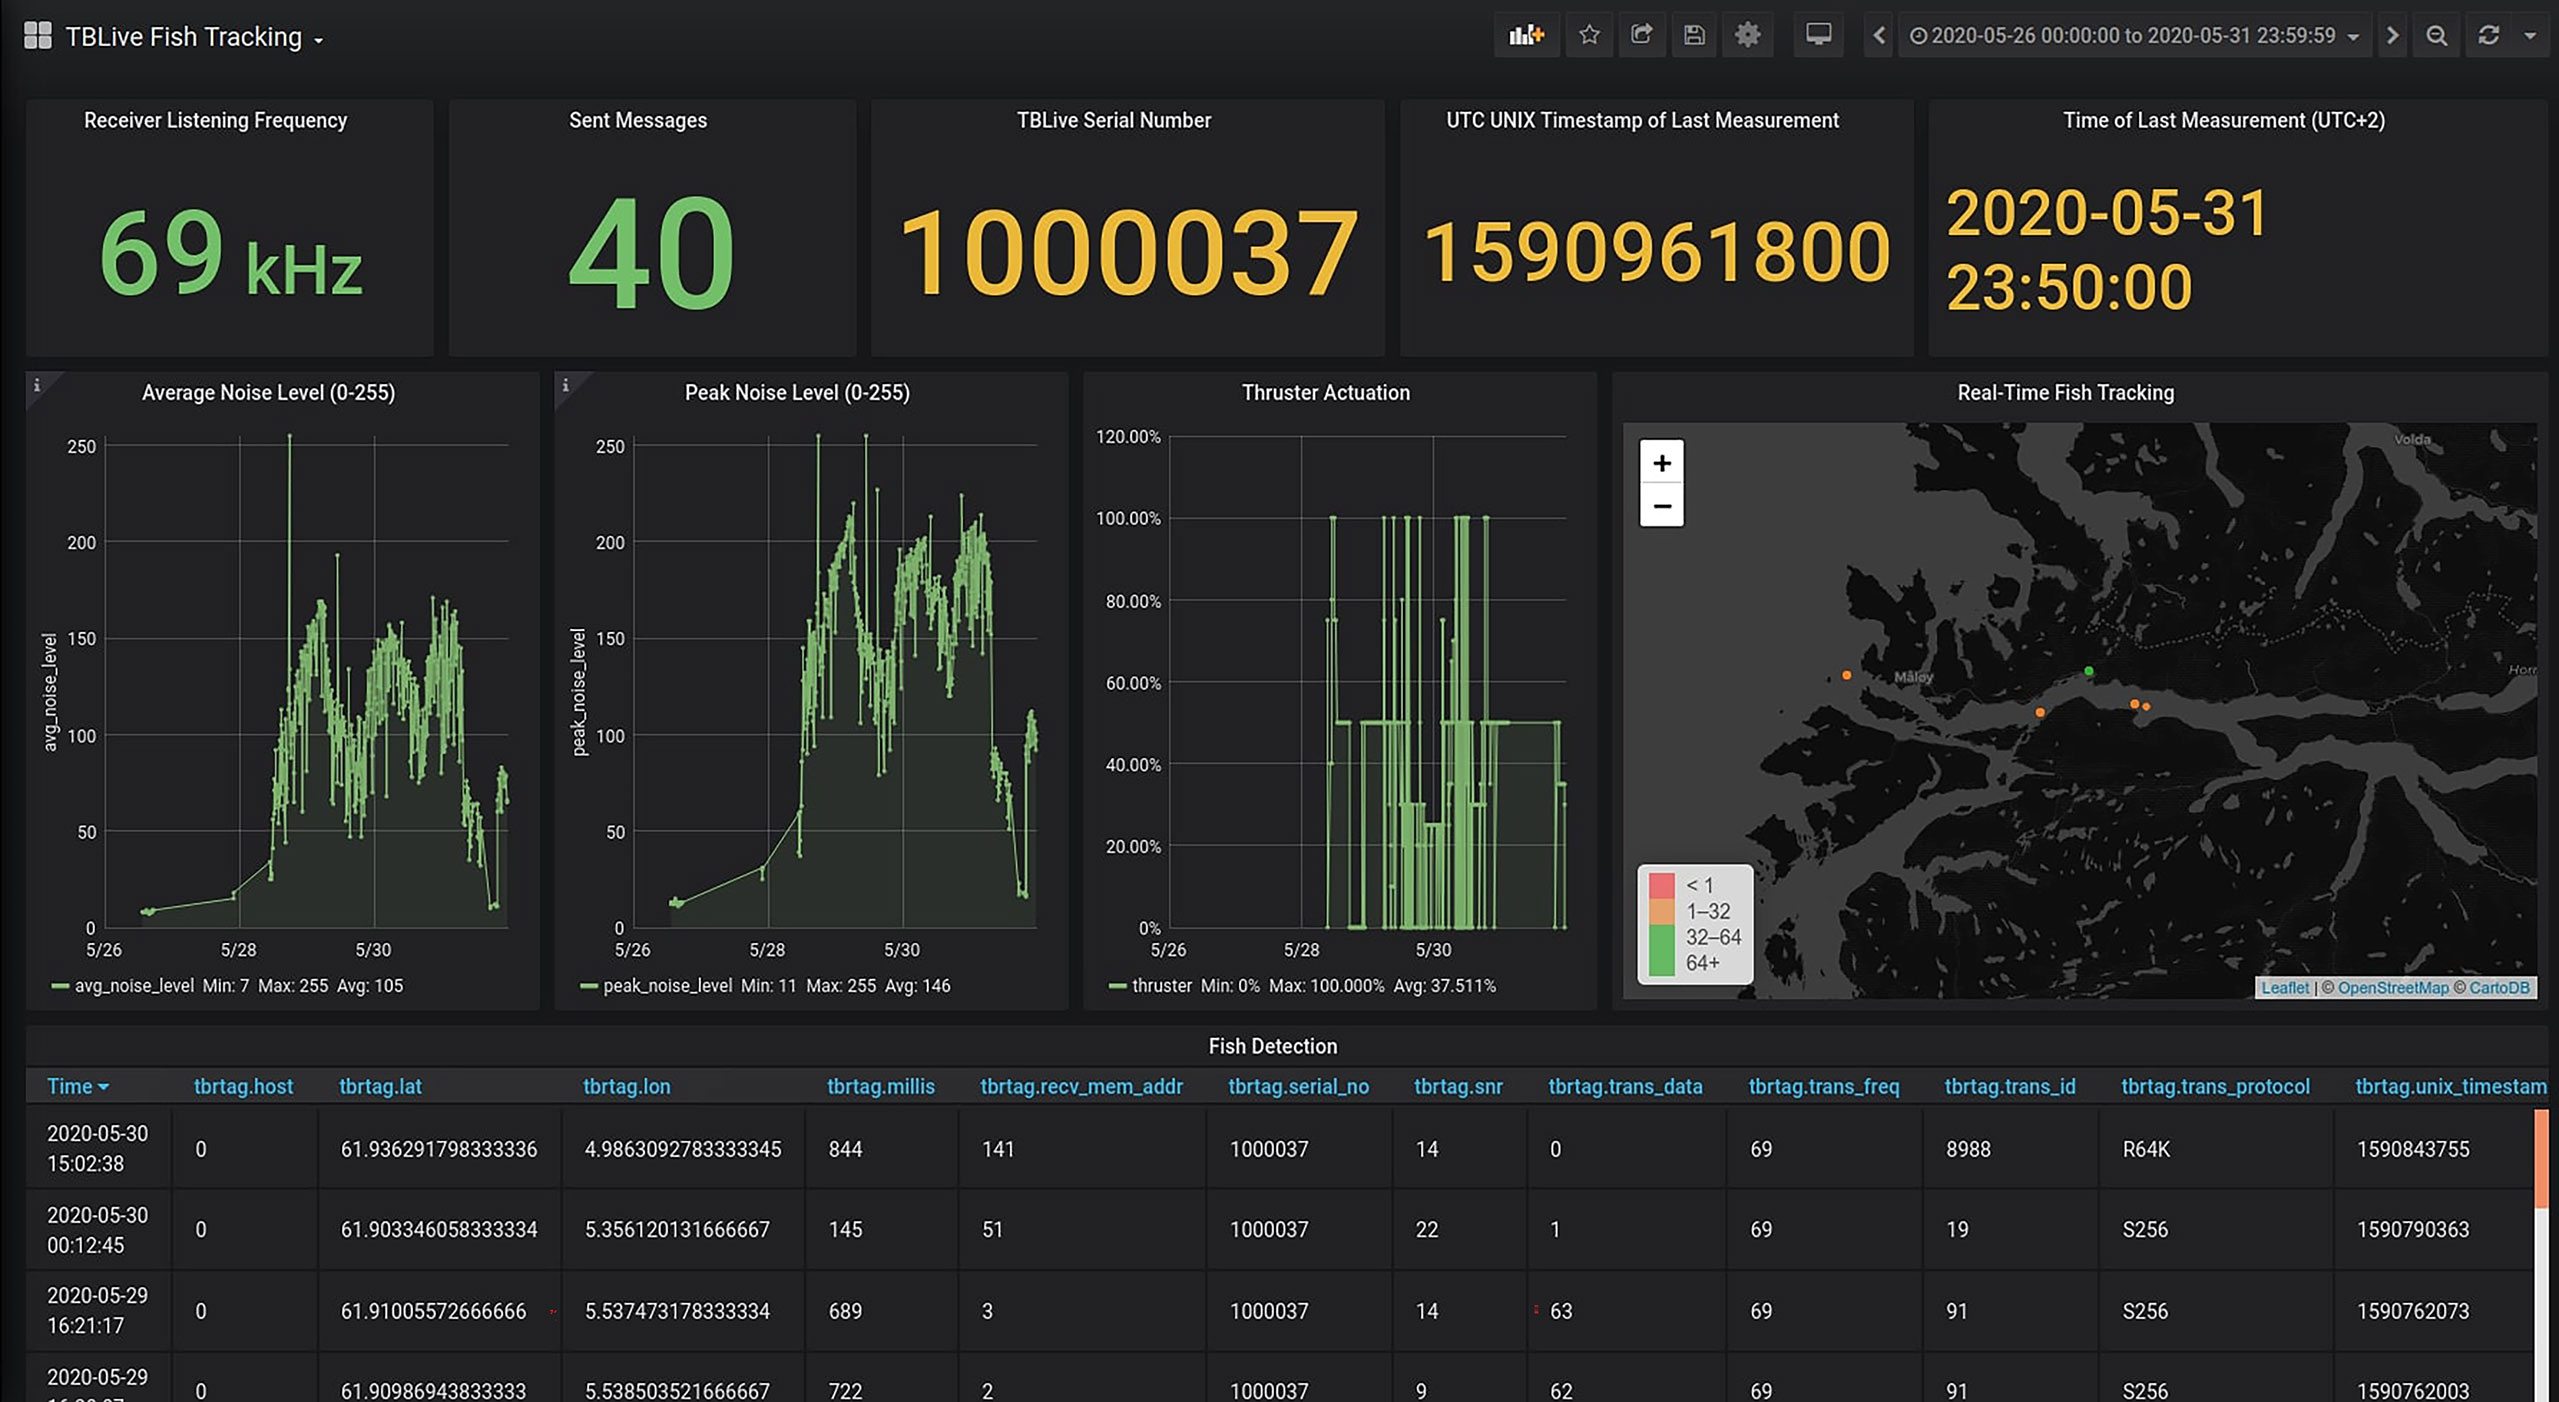Screen dimensions: 2559x1402
Task: Sort table by tbrtag.lon column
Action: click(626, 1086)
